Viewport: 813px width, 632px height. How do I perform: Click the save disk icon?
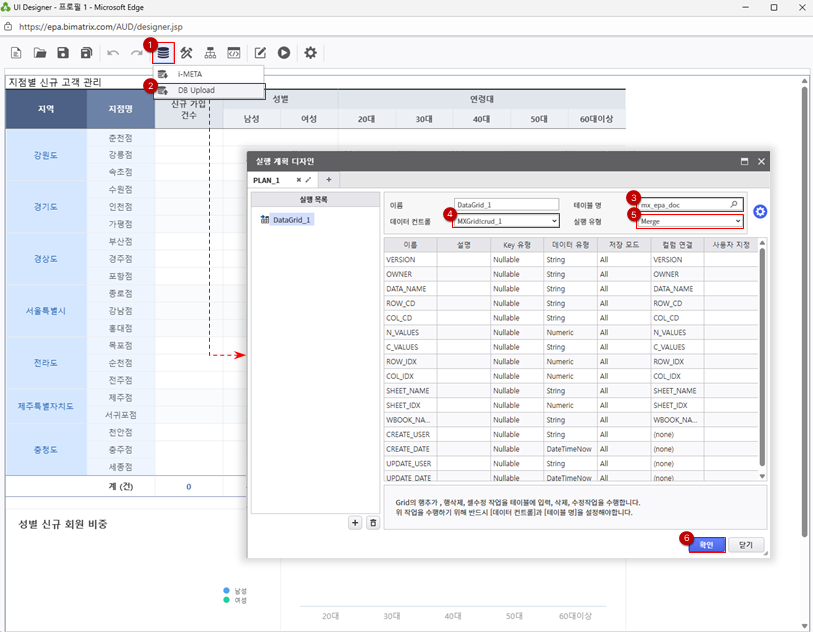pos(63,53)
